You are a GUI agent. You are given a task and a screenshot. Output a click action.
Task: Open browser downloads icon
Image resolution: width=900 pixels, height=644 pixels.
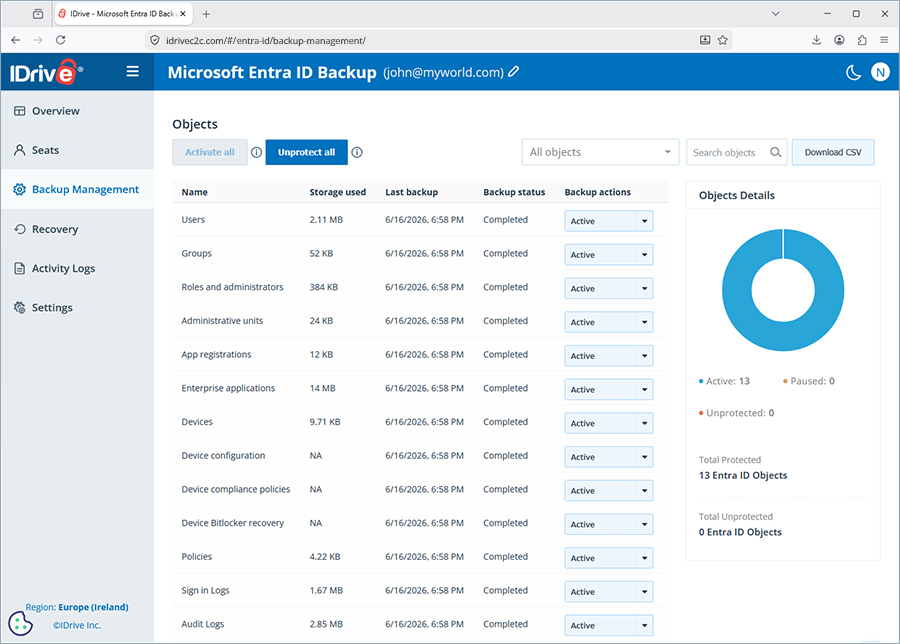[x=816, y=40]
